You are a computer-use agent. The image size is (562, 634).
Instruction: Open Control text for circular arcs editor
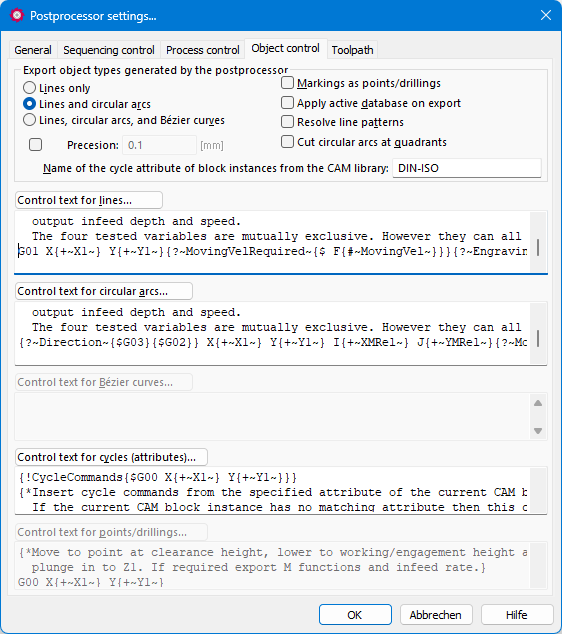point(104,291)
